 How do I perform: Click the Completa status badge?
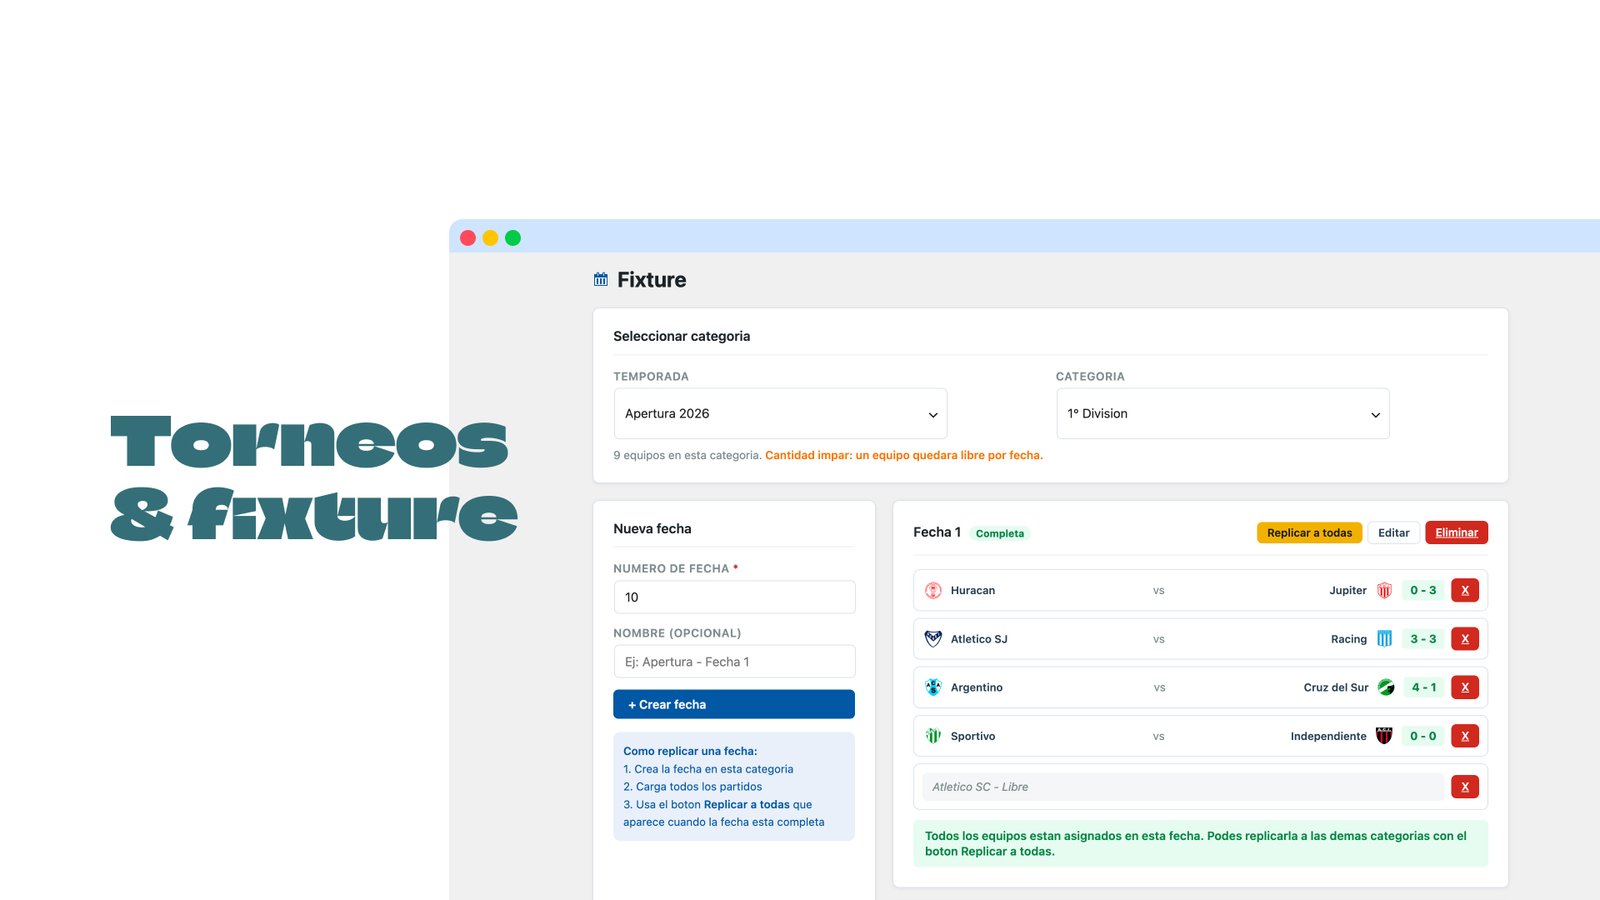[x=999, y=534]
